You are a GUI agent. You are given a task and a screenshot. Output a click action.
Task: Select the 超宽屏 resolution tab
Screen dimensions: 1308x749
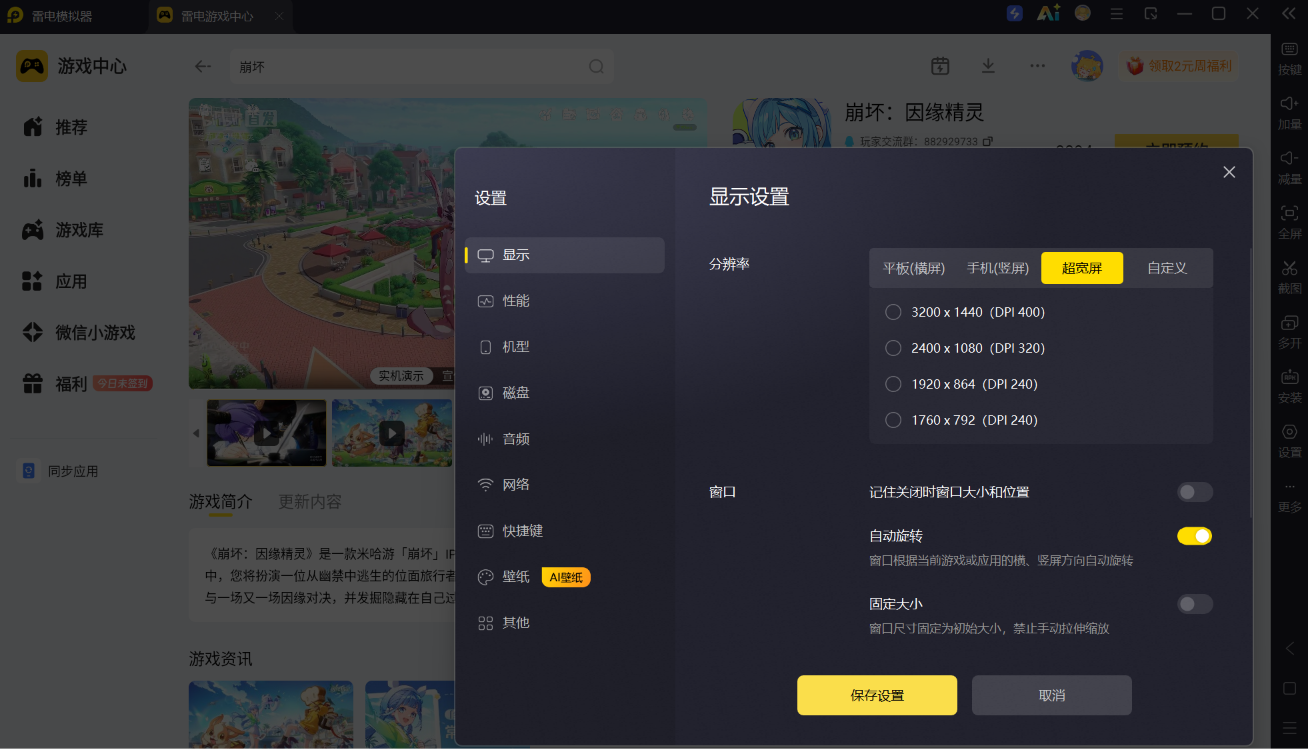click(x=1082, y=268)
